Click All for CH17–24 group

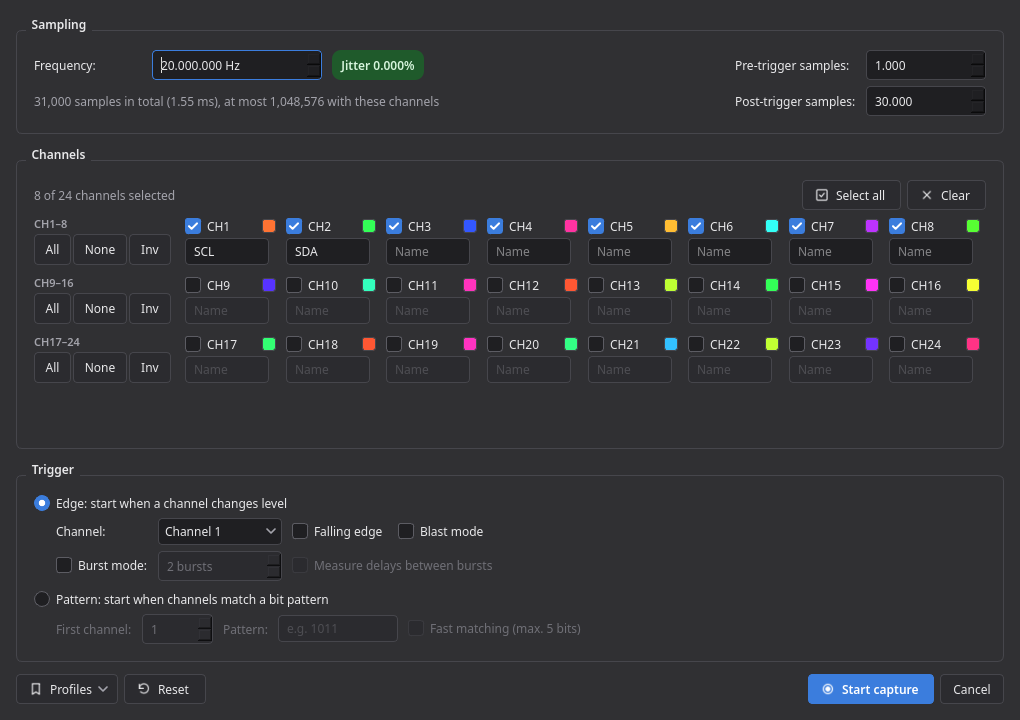pos(53,367)
